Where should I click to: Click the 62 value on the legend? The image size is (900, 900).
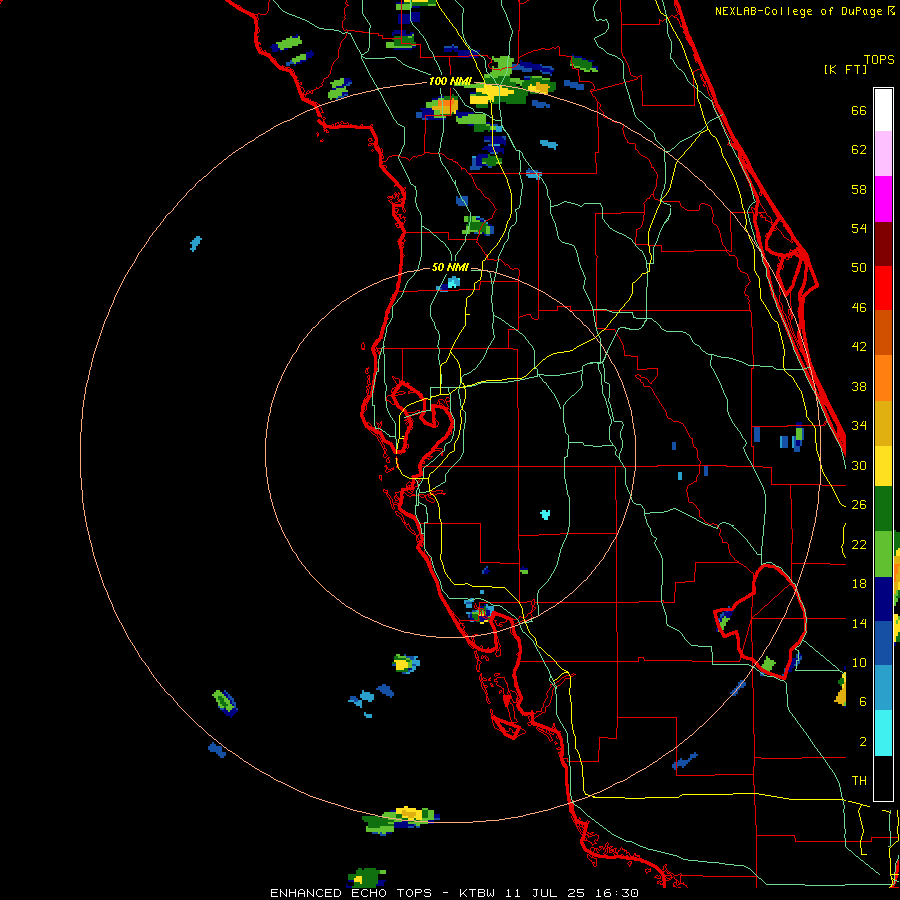[859, 149]
